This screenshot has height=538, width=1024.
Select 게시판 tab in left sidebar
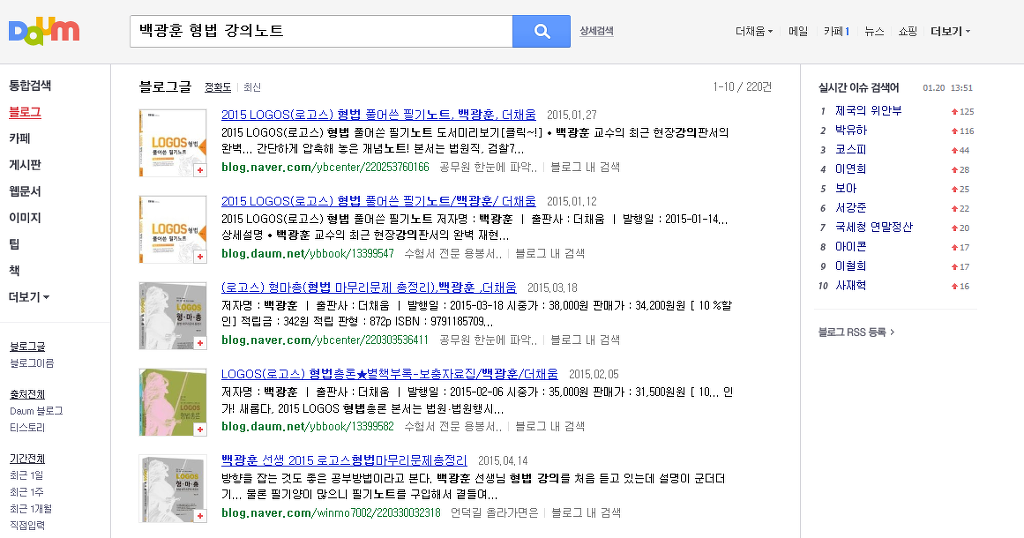(25, 165)
